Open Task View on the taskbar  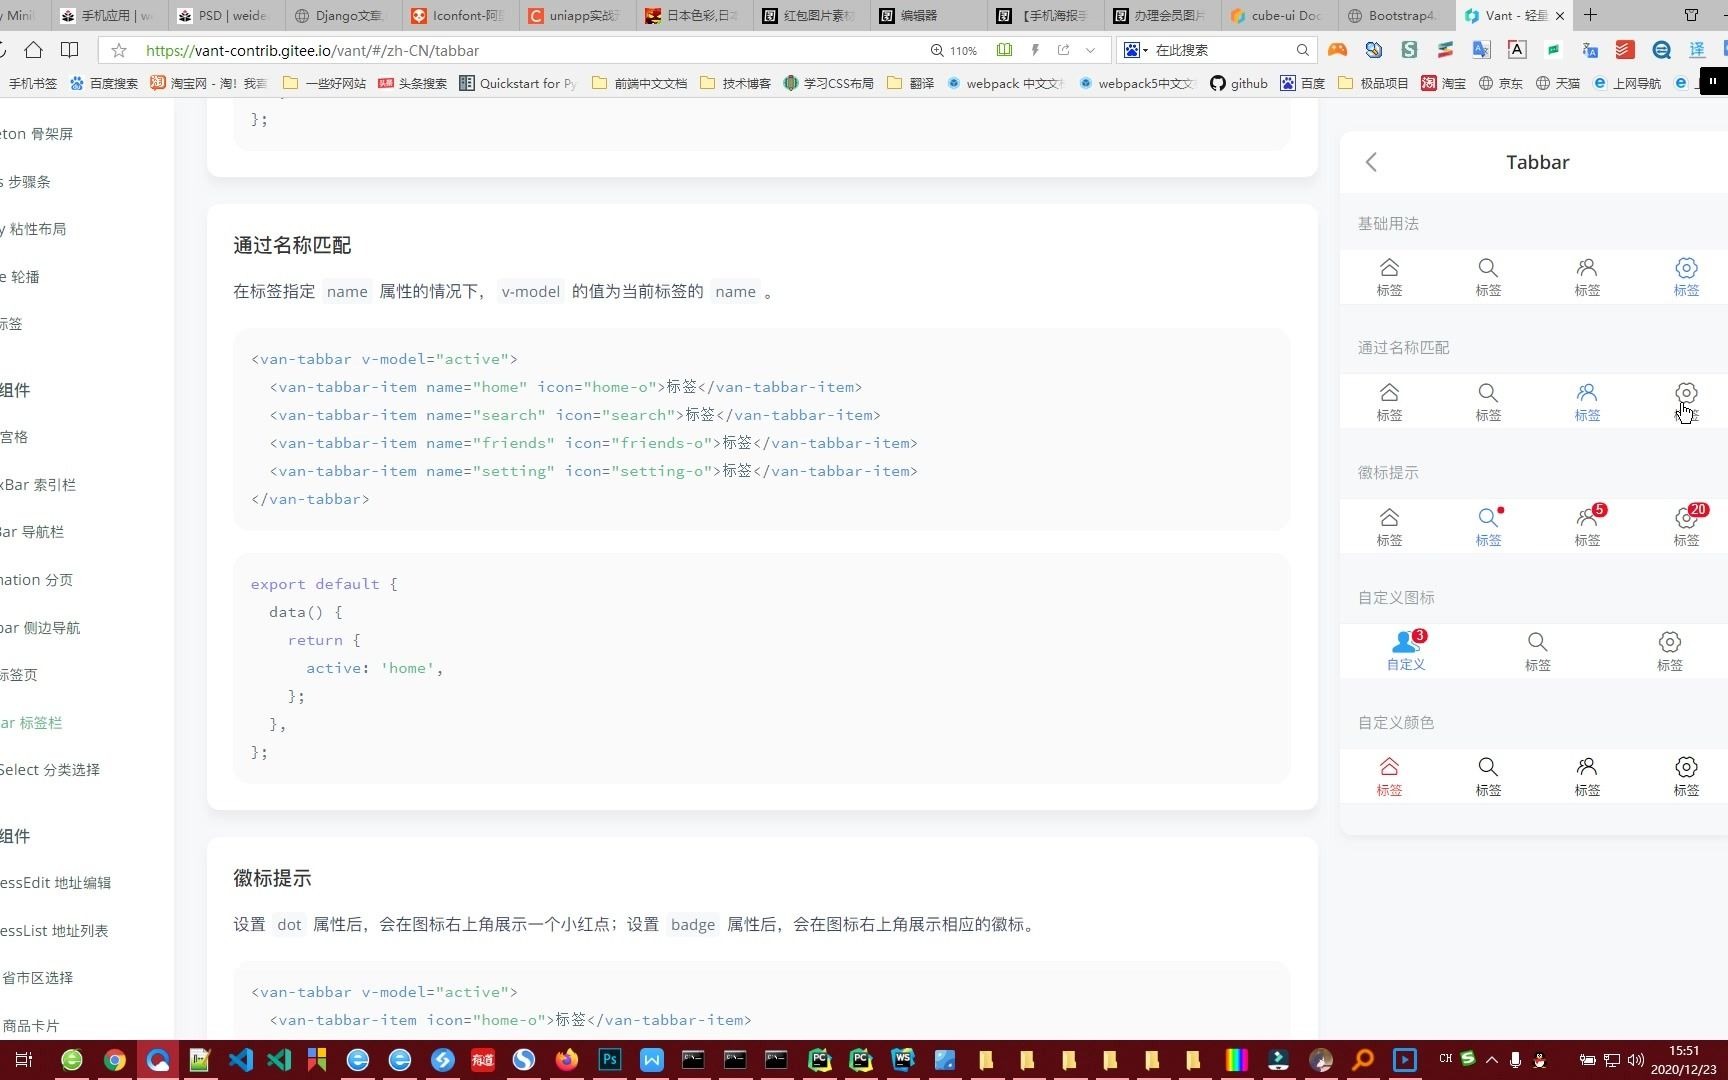(x=24, y=1060)
